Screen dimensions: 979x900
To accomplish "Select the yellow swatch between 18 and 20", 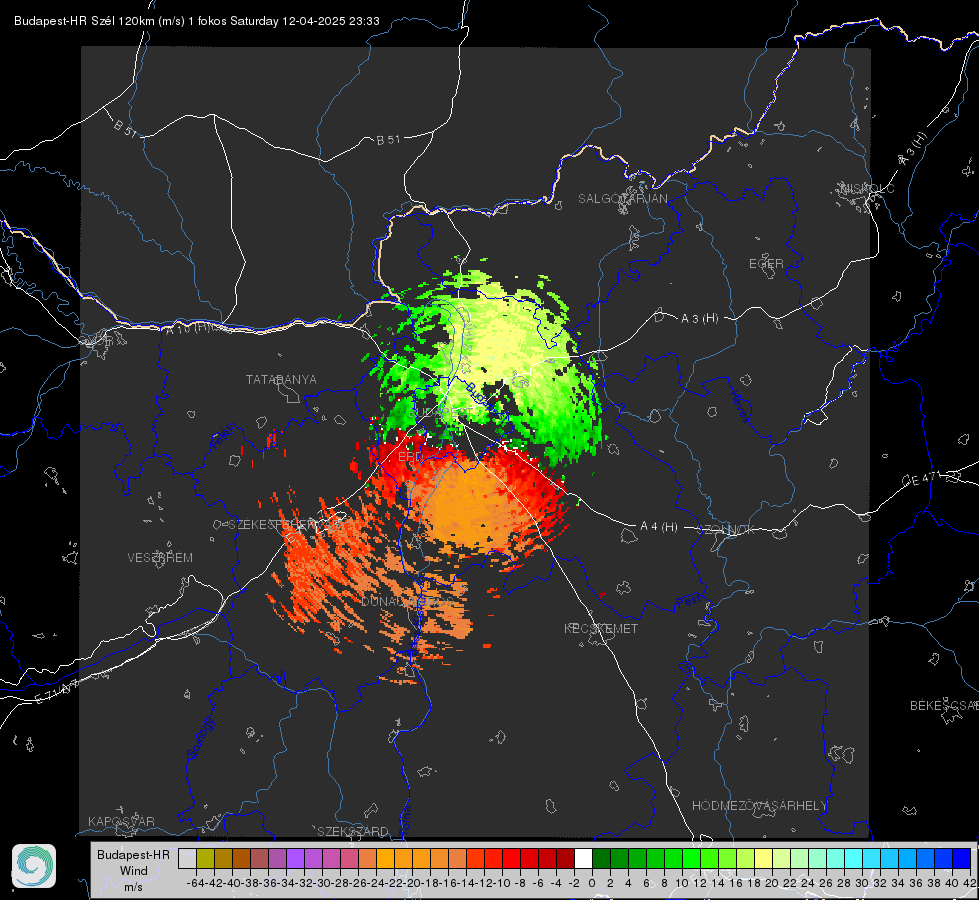I will pyautogui.click(x=763, y=858).
